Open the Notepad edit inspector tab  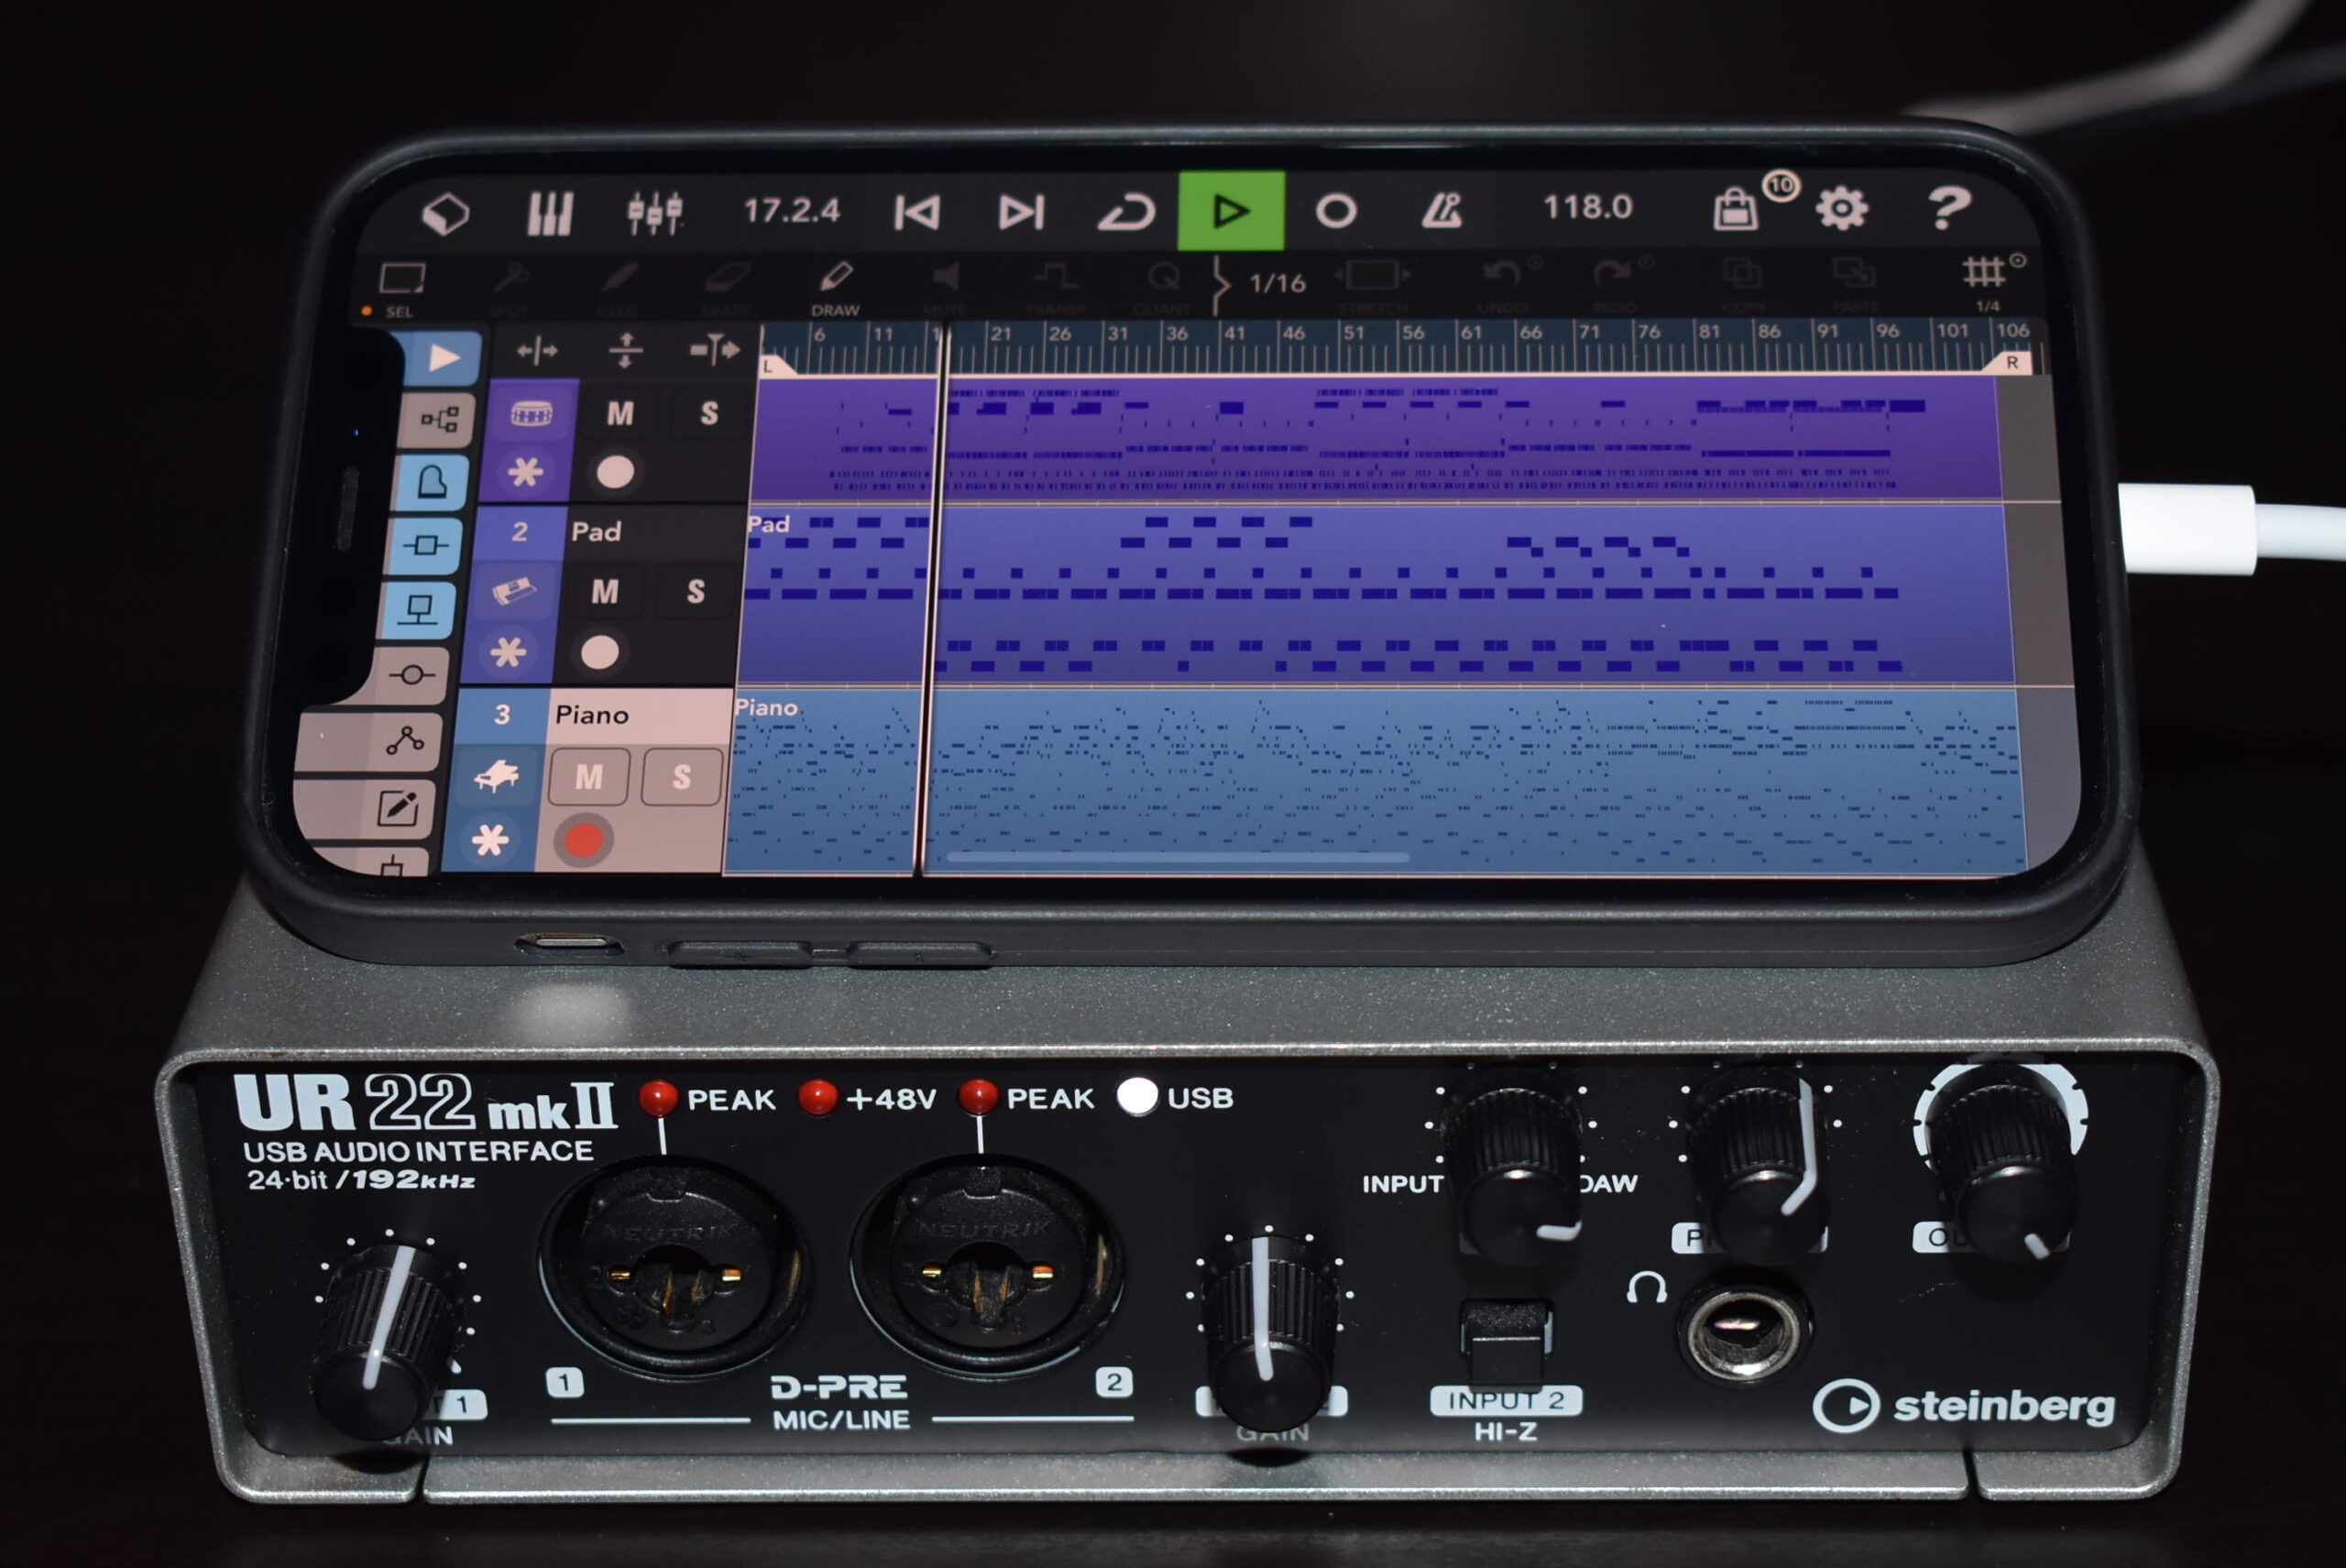pyautogui.click(x=397, y=807)
